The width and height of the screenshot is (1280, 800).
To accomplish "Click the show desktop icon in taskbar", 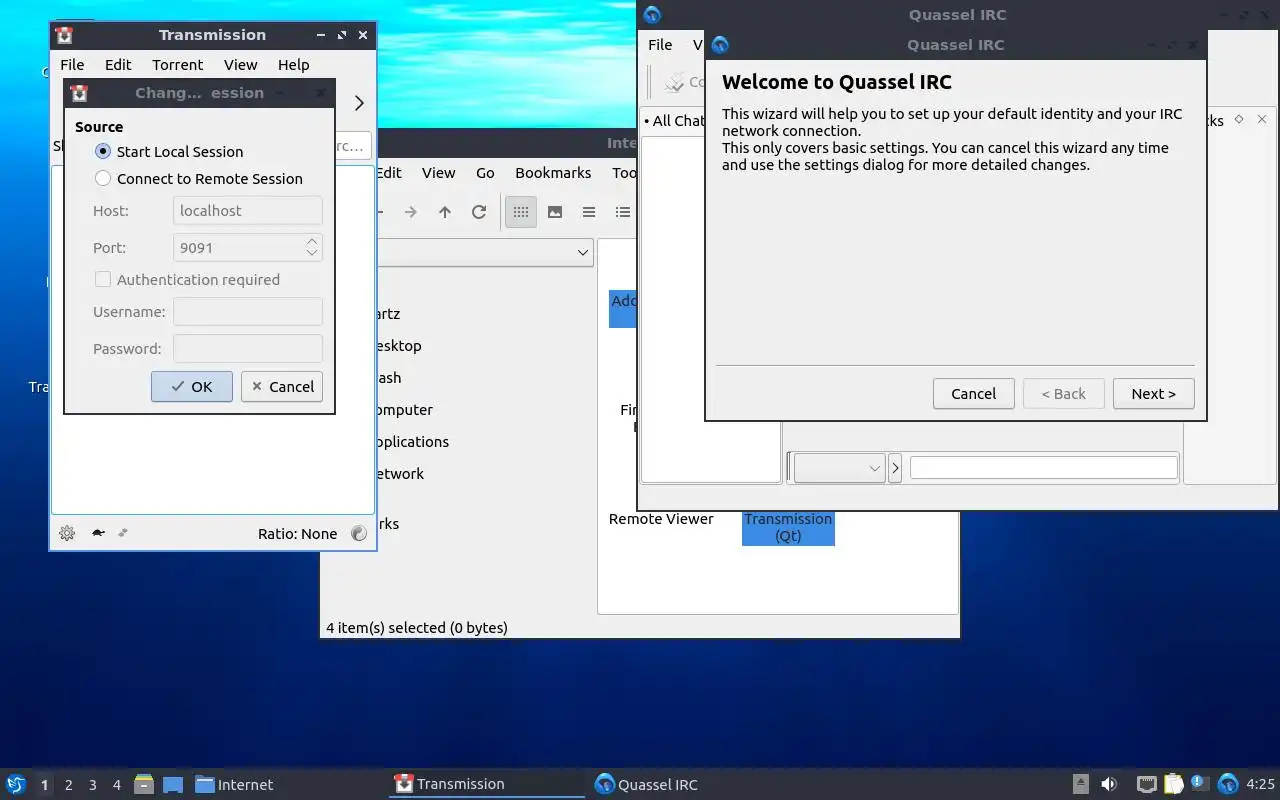I will coord(173,784).
